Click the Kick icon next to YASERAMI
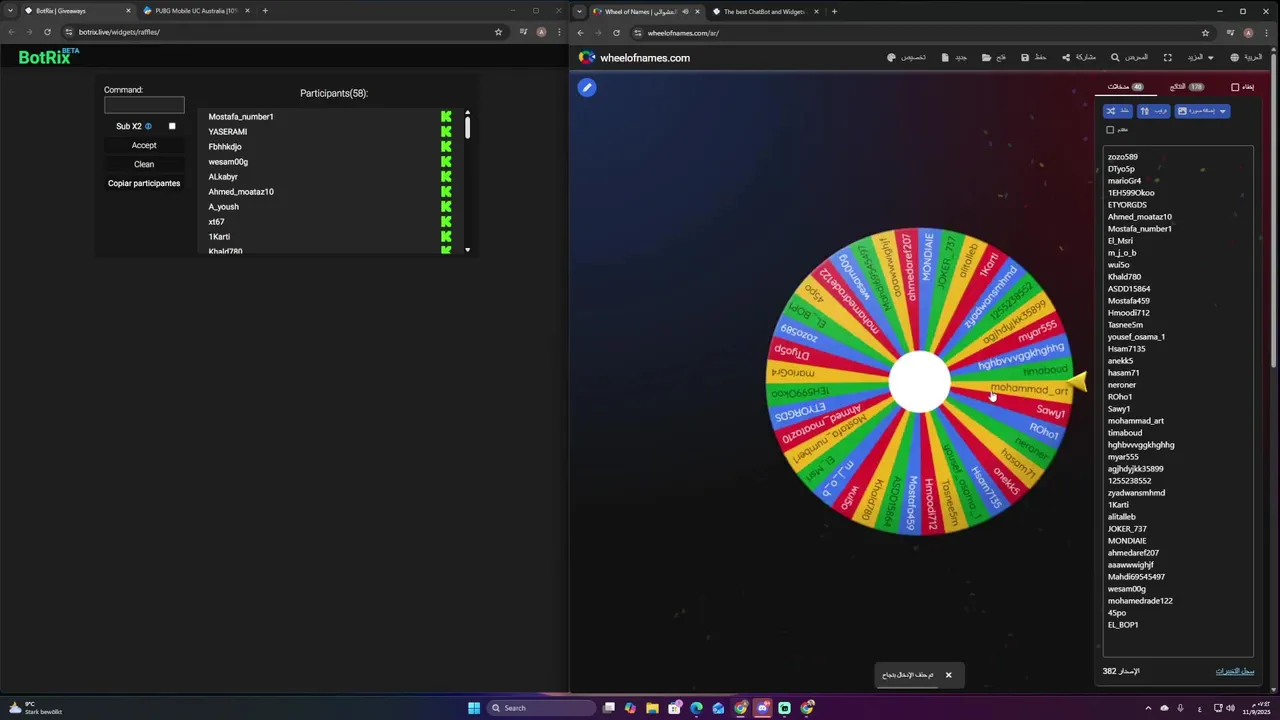 pos(446,132)
